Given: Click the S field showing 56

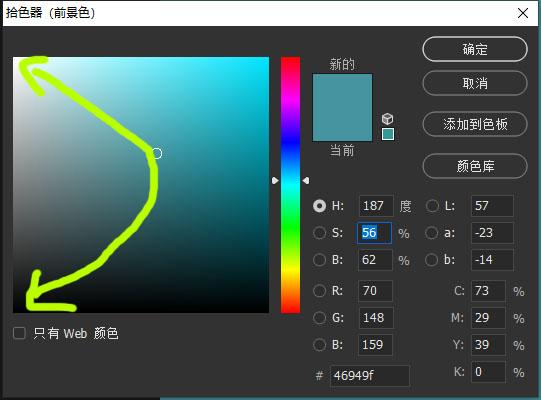Looking at the screenshot, I should 374,233.
